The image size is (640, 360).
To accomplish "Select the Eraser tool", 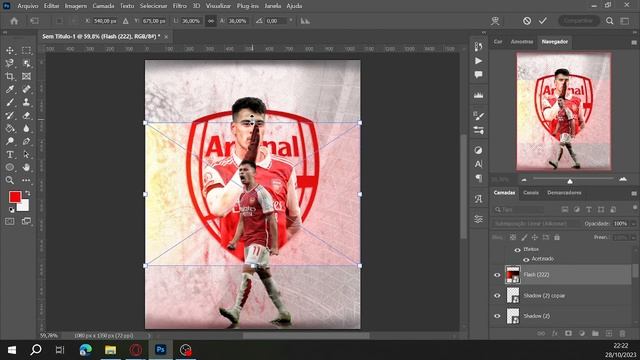I will (x=26, y=116).
